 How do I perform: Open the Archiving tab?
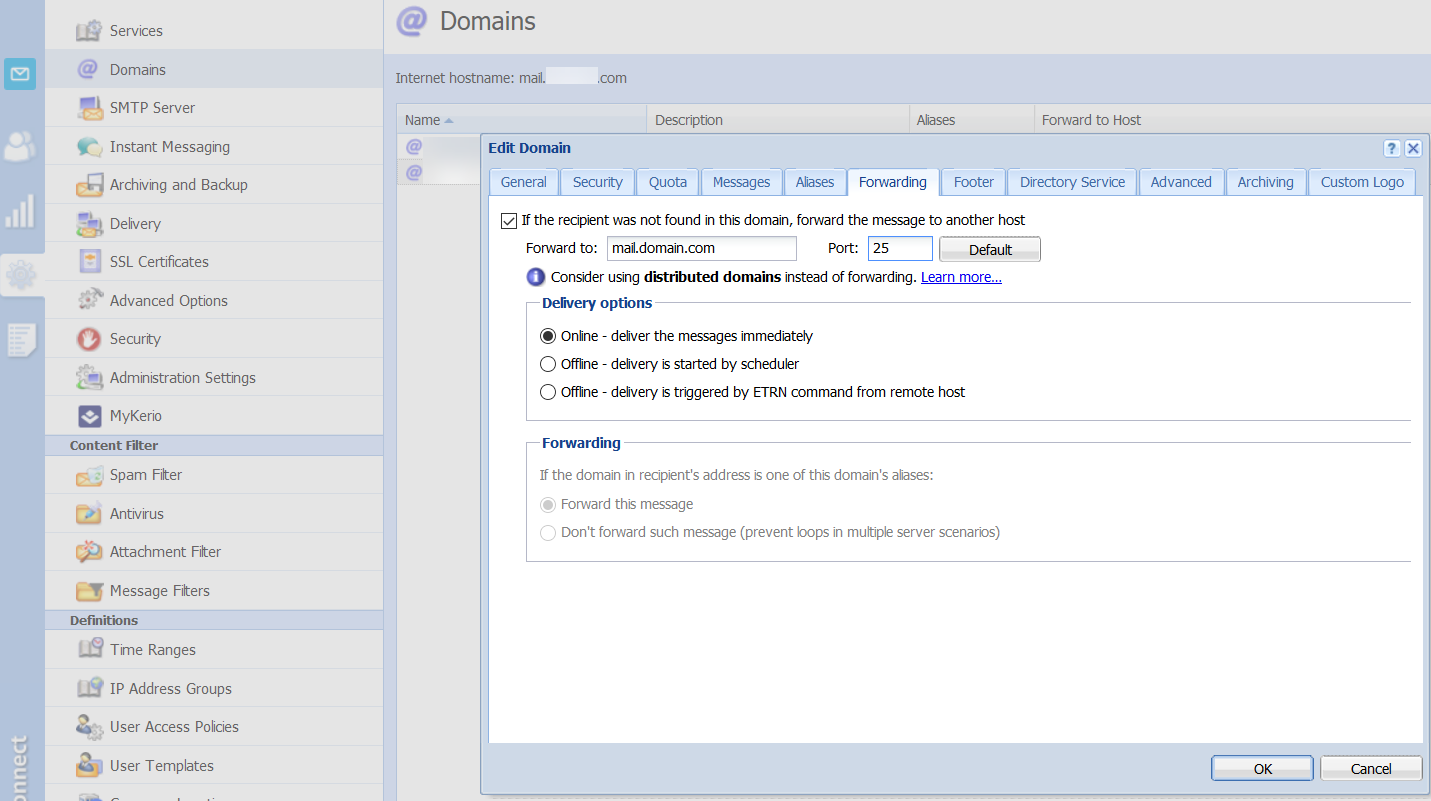[x=1265, y=182]
